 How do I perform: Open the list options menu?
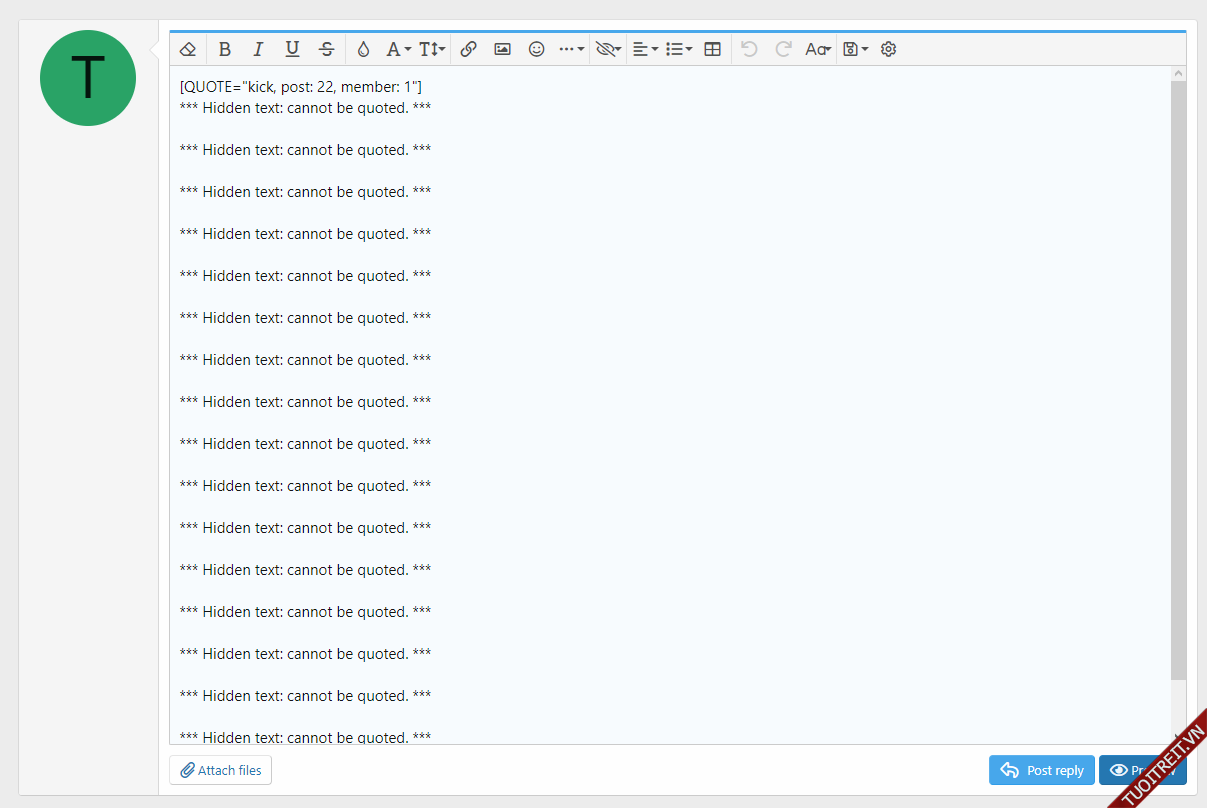(x=679, y=49)
